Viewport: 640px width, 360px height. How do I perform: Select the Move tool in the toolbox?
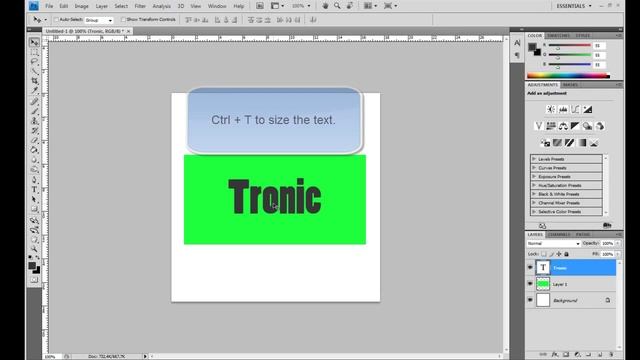click(35, 42)
